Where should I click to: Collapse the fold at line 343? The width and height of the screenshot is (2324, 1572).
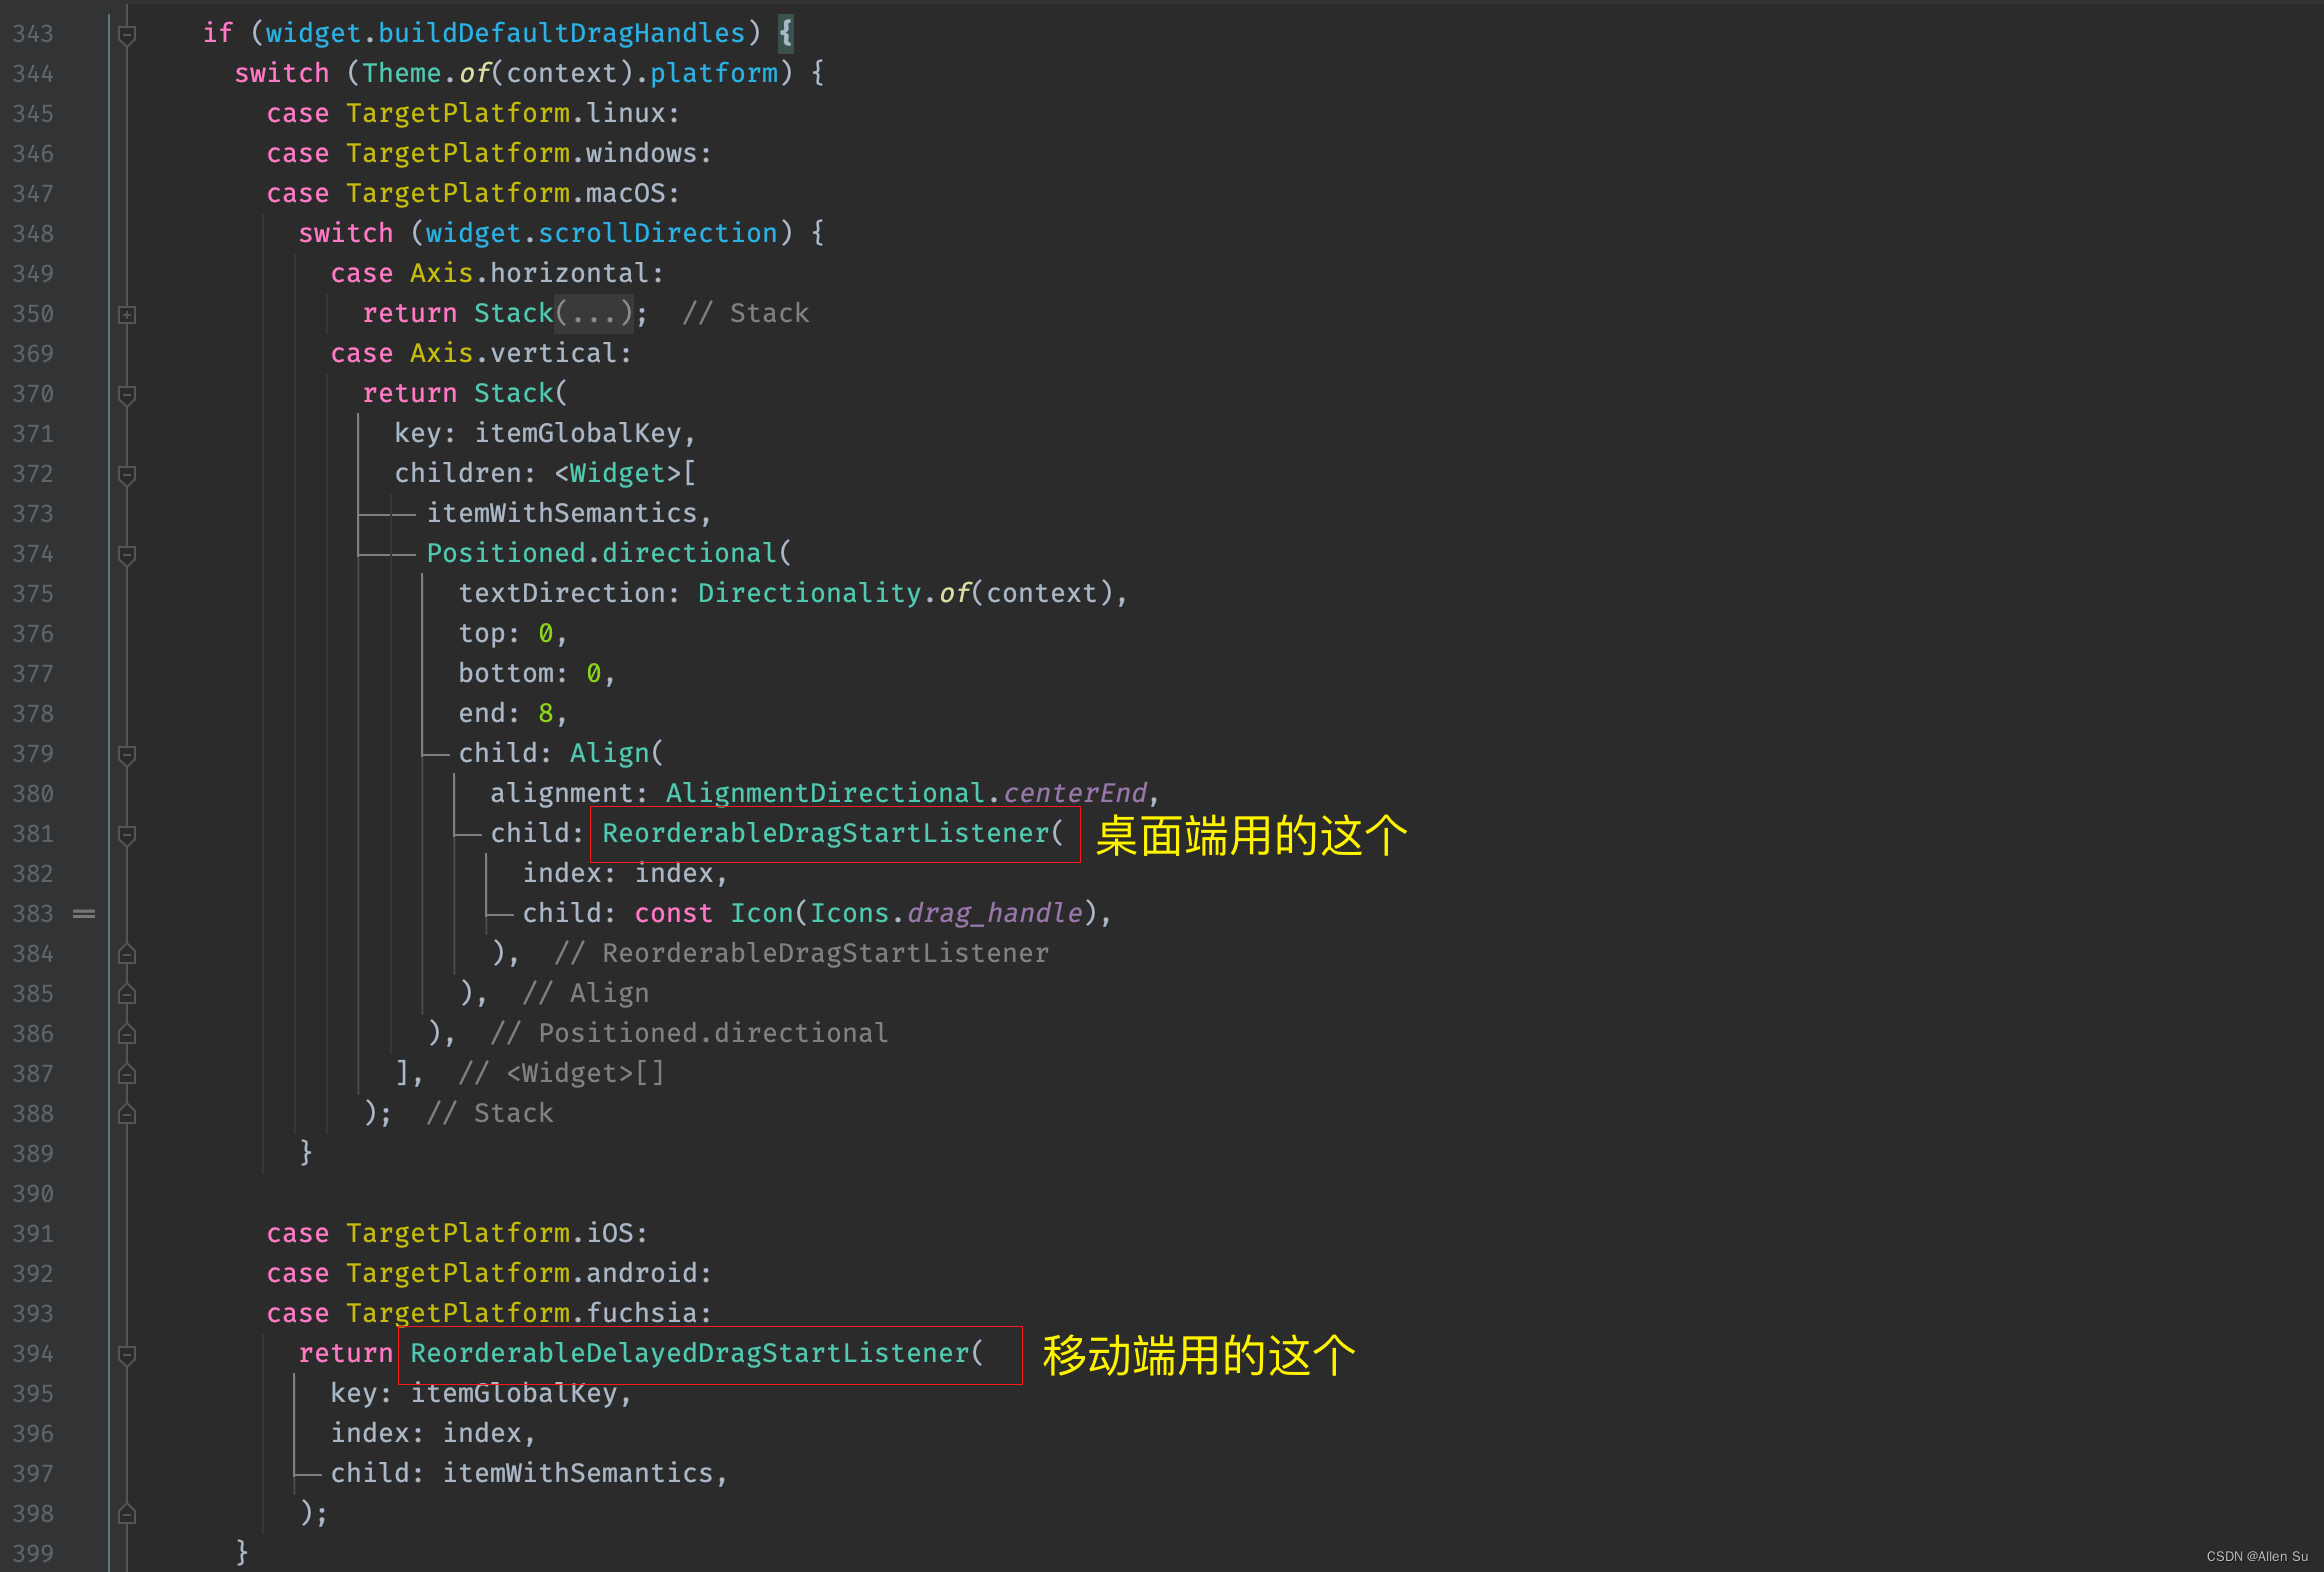[x=127, y=35]
